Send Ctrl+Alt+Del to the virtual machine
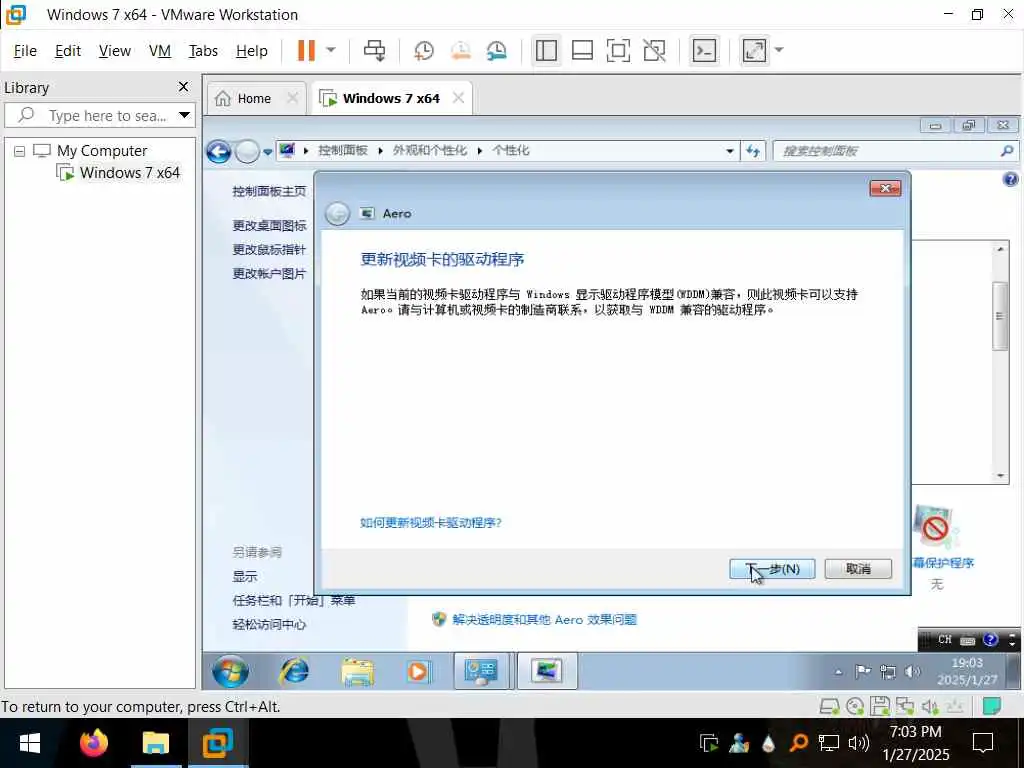The image size is (1024, 768). coord(374,50)
